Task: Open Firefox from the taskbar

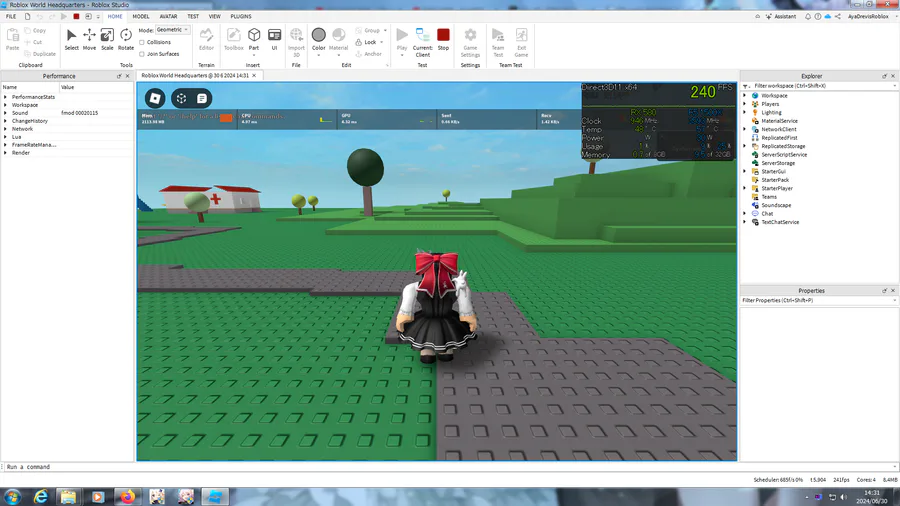Action: click(x=127, y=496)
